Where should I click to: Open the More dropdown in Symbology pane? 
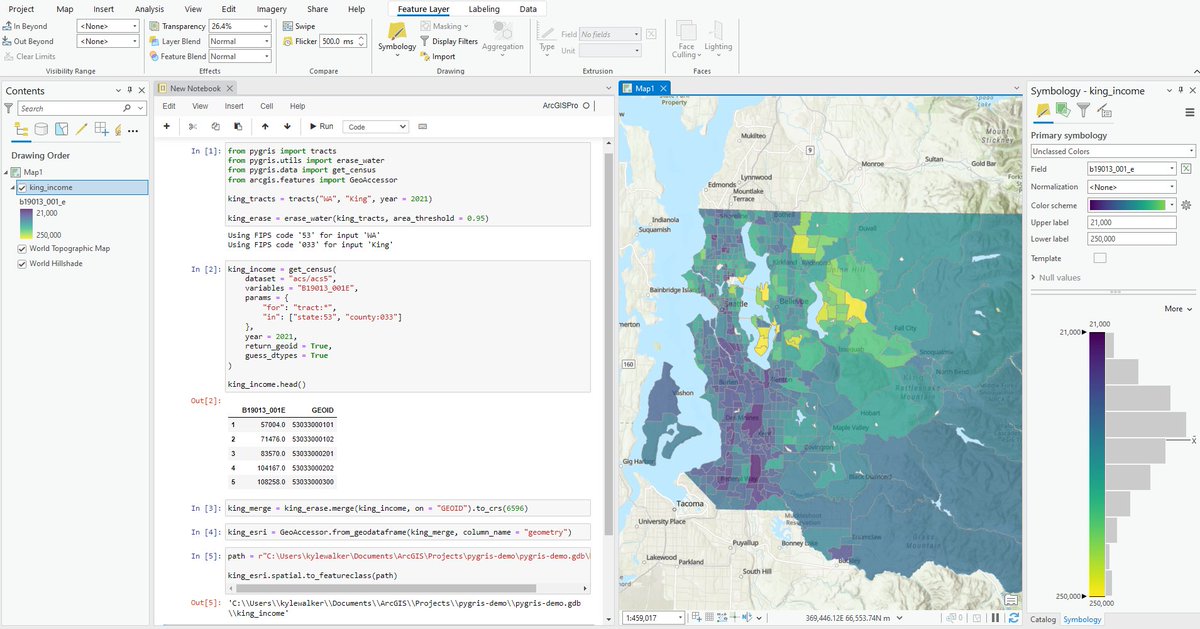coord(1178,309)
